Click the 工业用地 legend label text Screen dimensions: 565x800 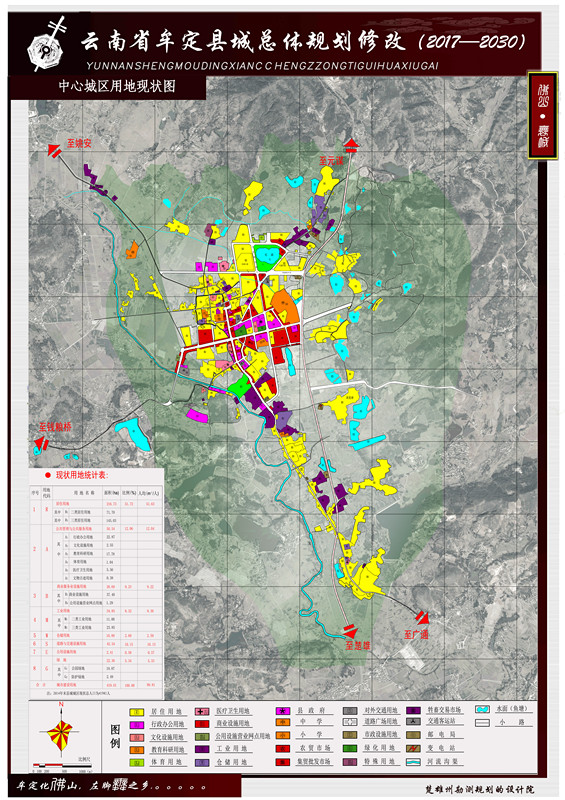click(x=233, y=749)
